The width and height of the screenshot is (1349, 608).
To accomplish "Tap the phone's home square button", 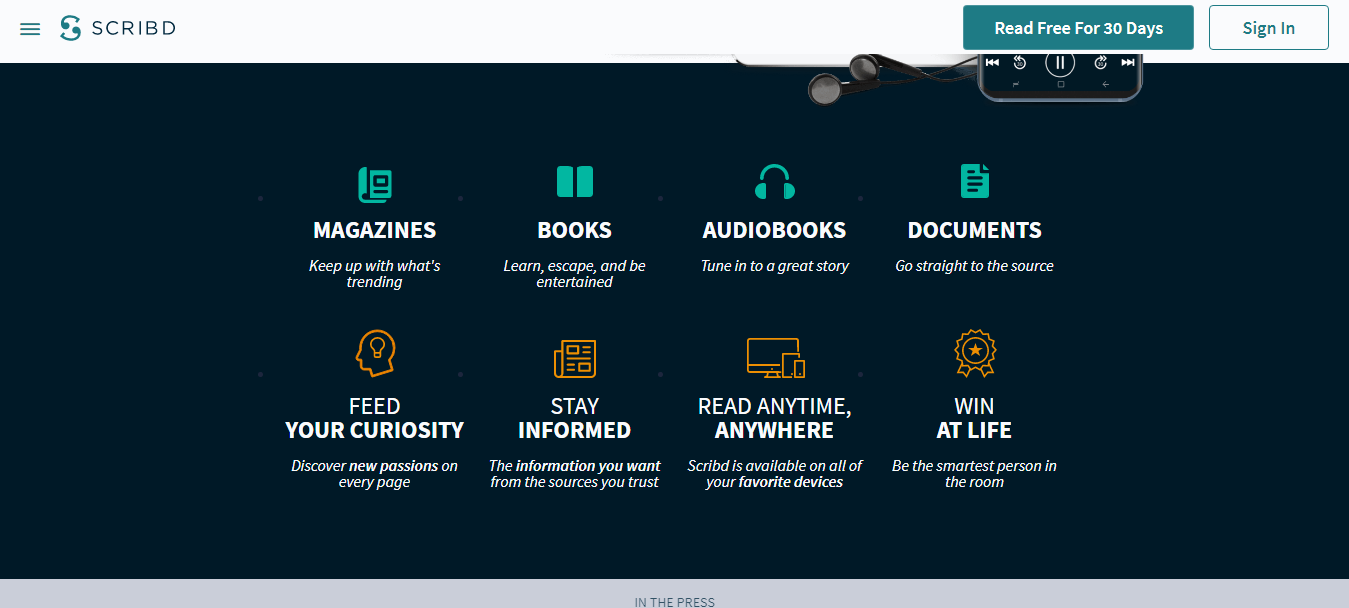I will coord(1061,84).
